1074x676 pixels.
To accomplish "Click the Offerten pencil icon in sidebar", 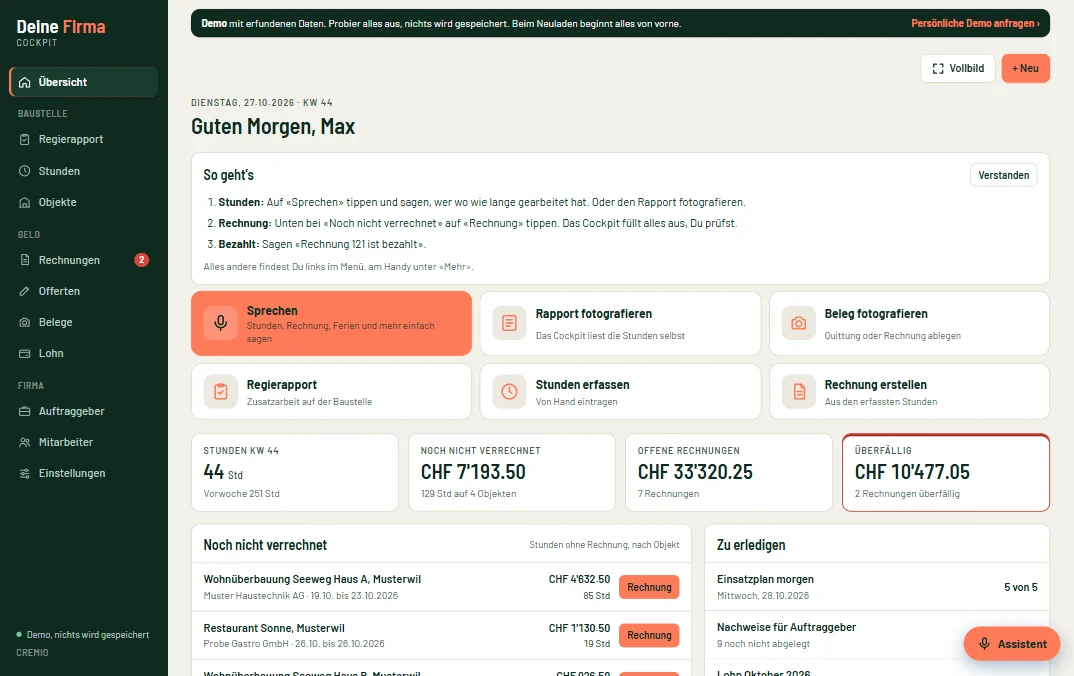I will click(25, 291).
